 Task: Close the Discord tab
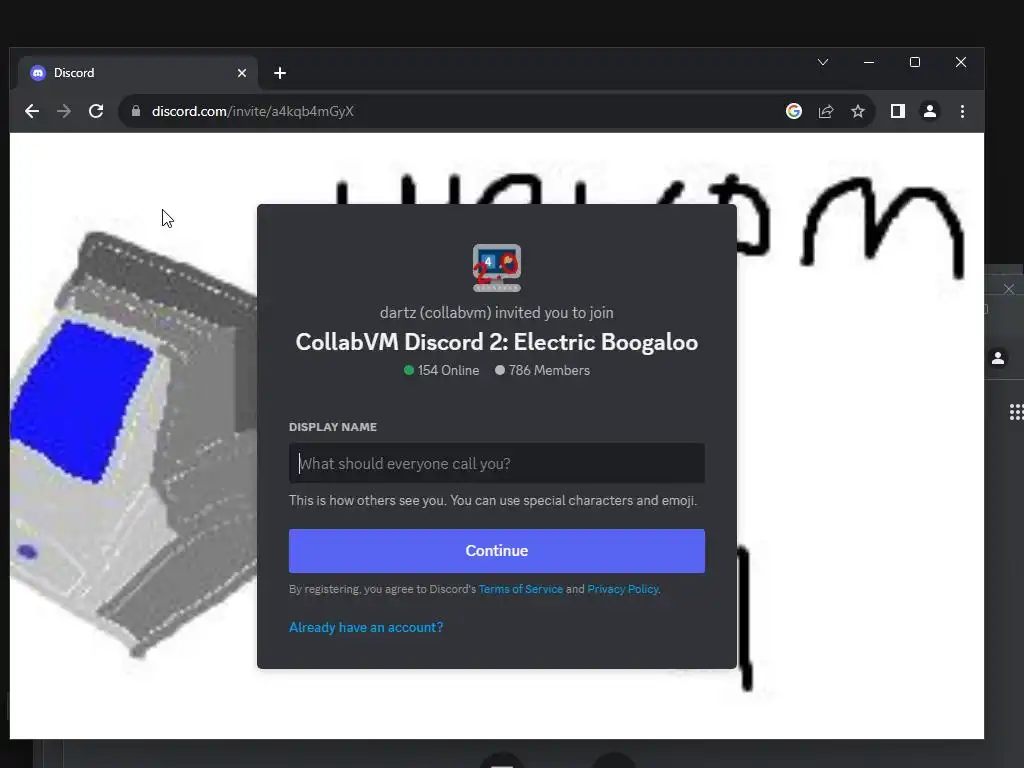click(x=242, y=73)
